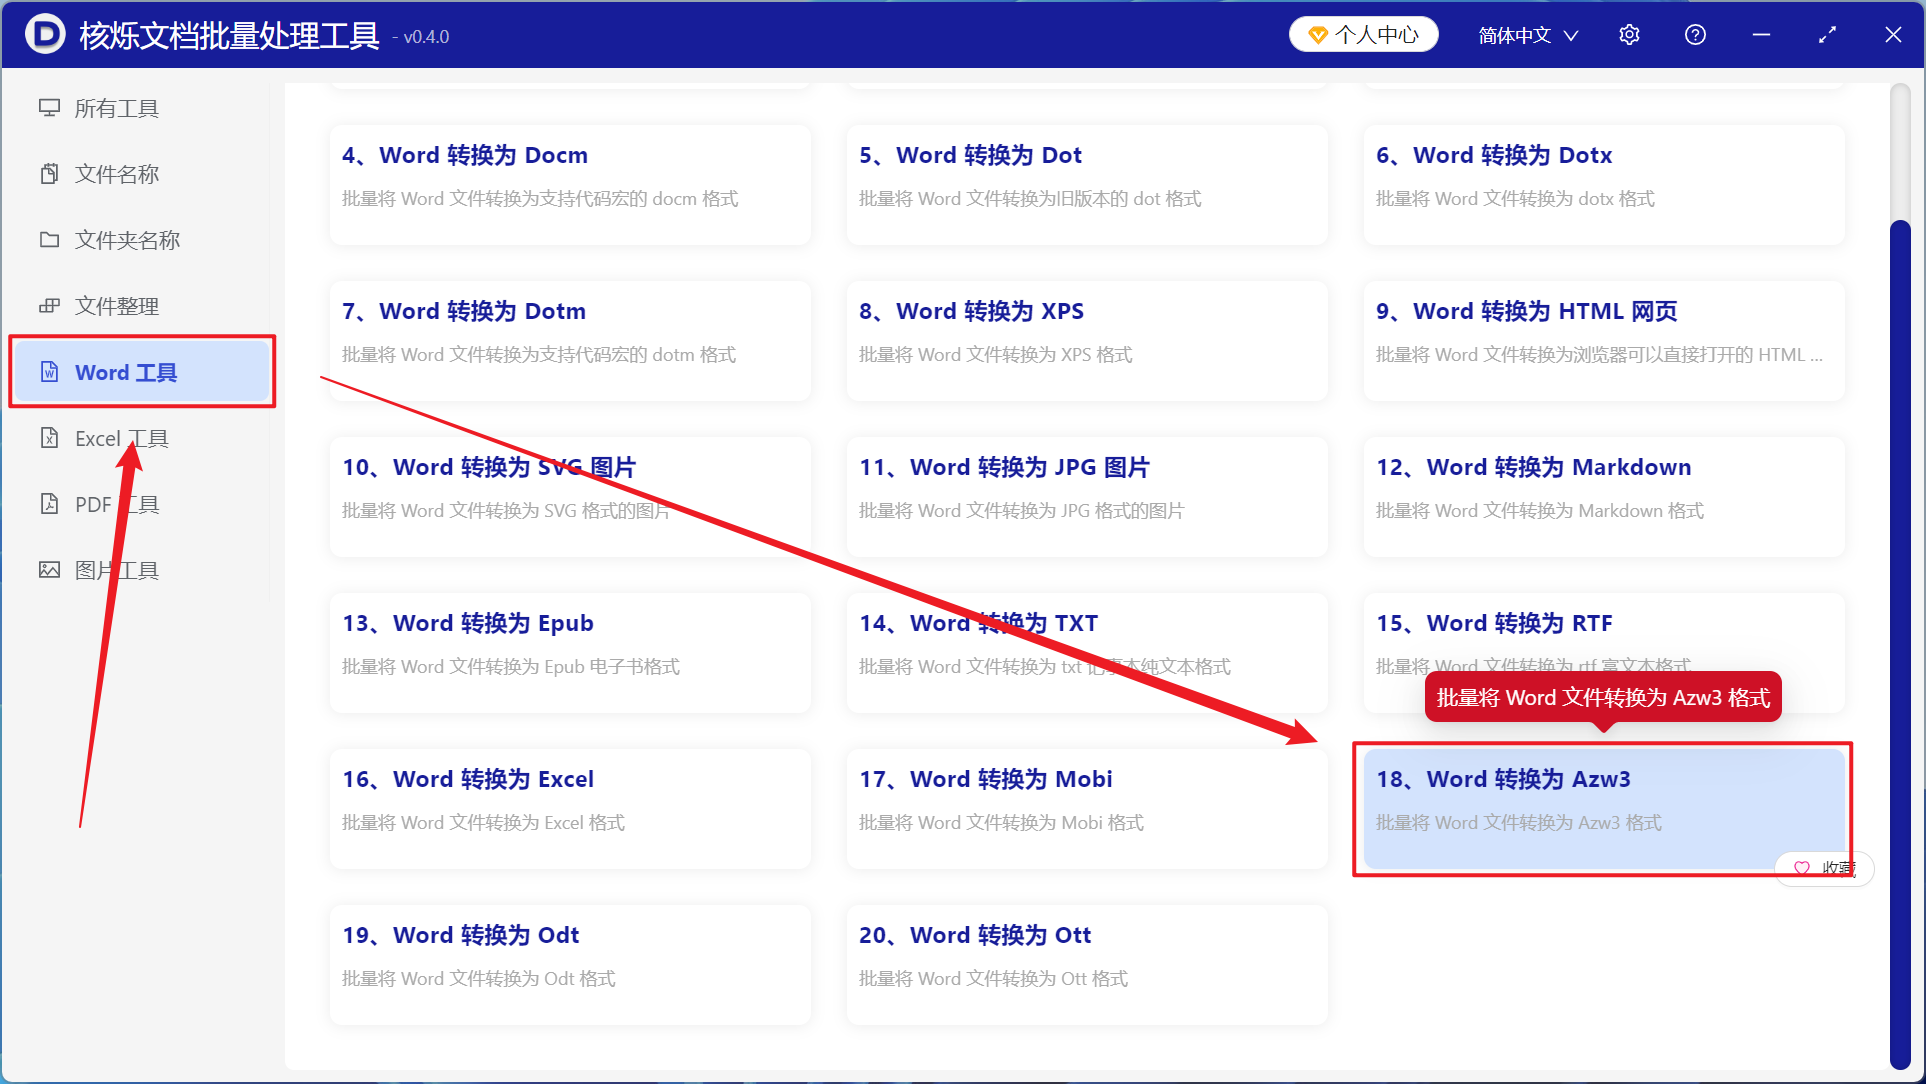
Task: Select 文件整理 in the sidebar
Action: coord(142,306)
